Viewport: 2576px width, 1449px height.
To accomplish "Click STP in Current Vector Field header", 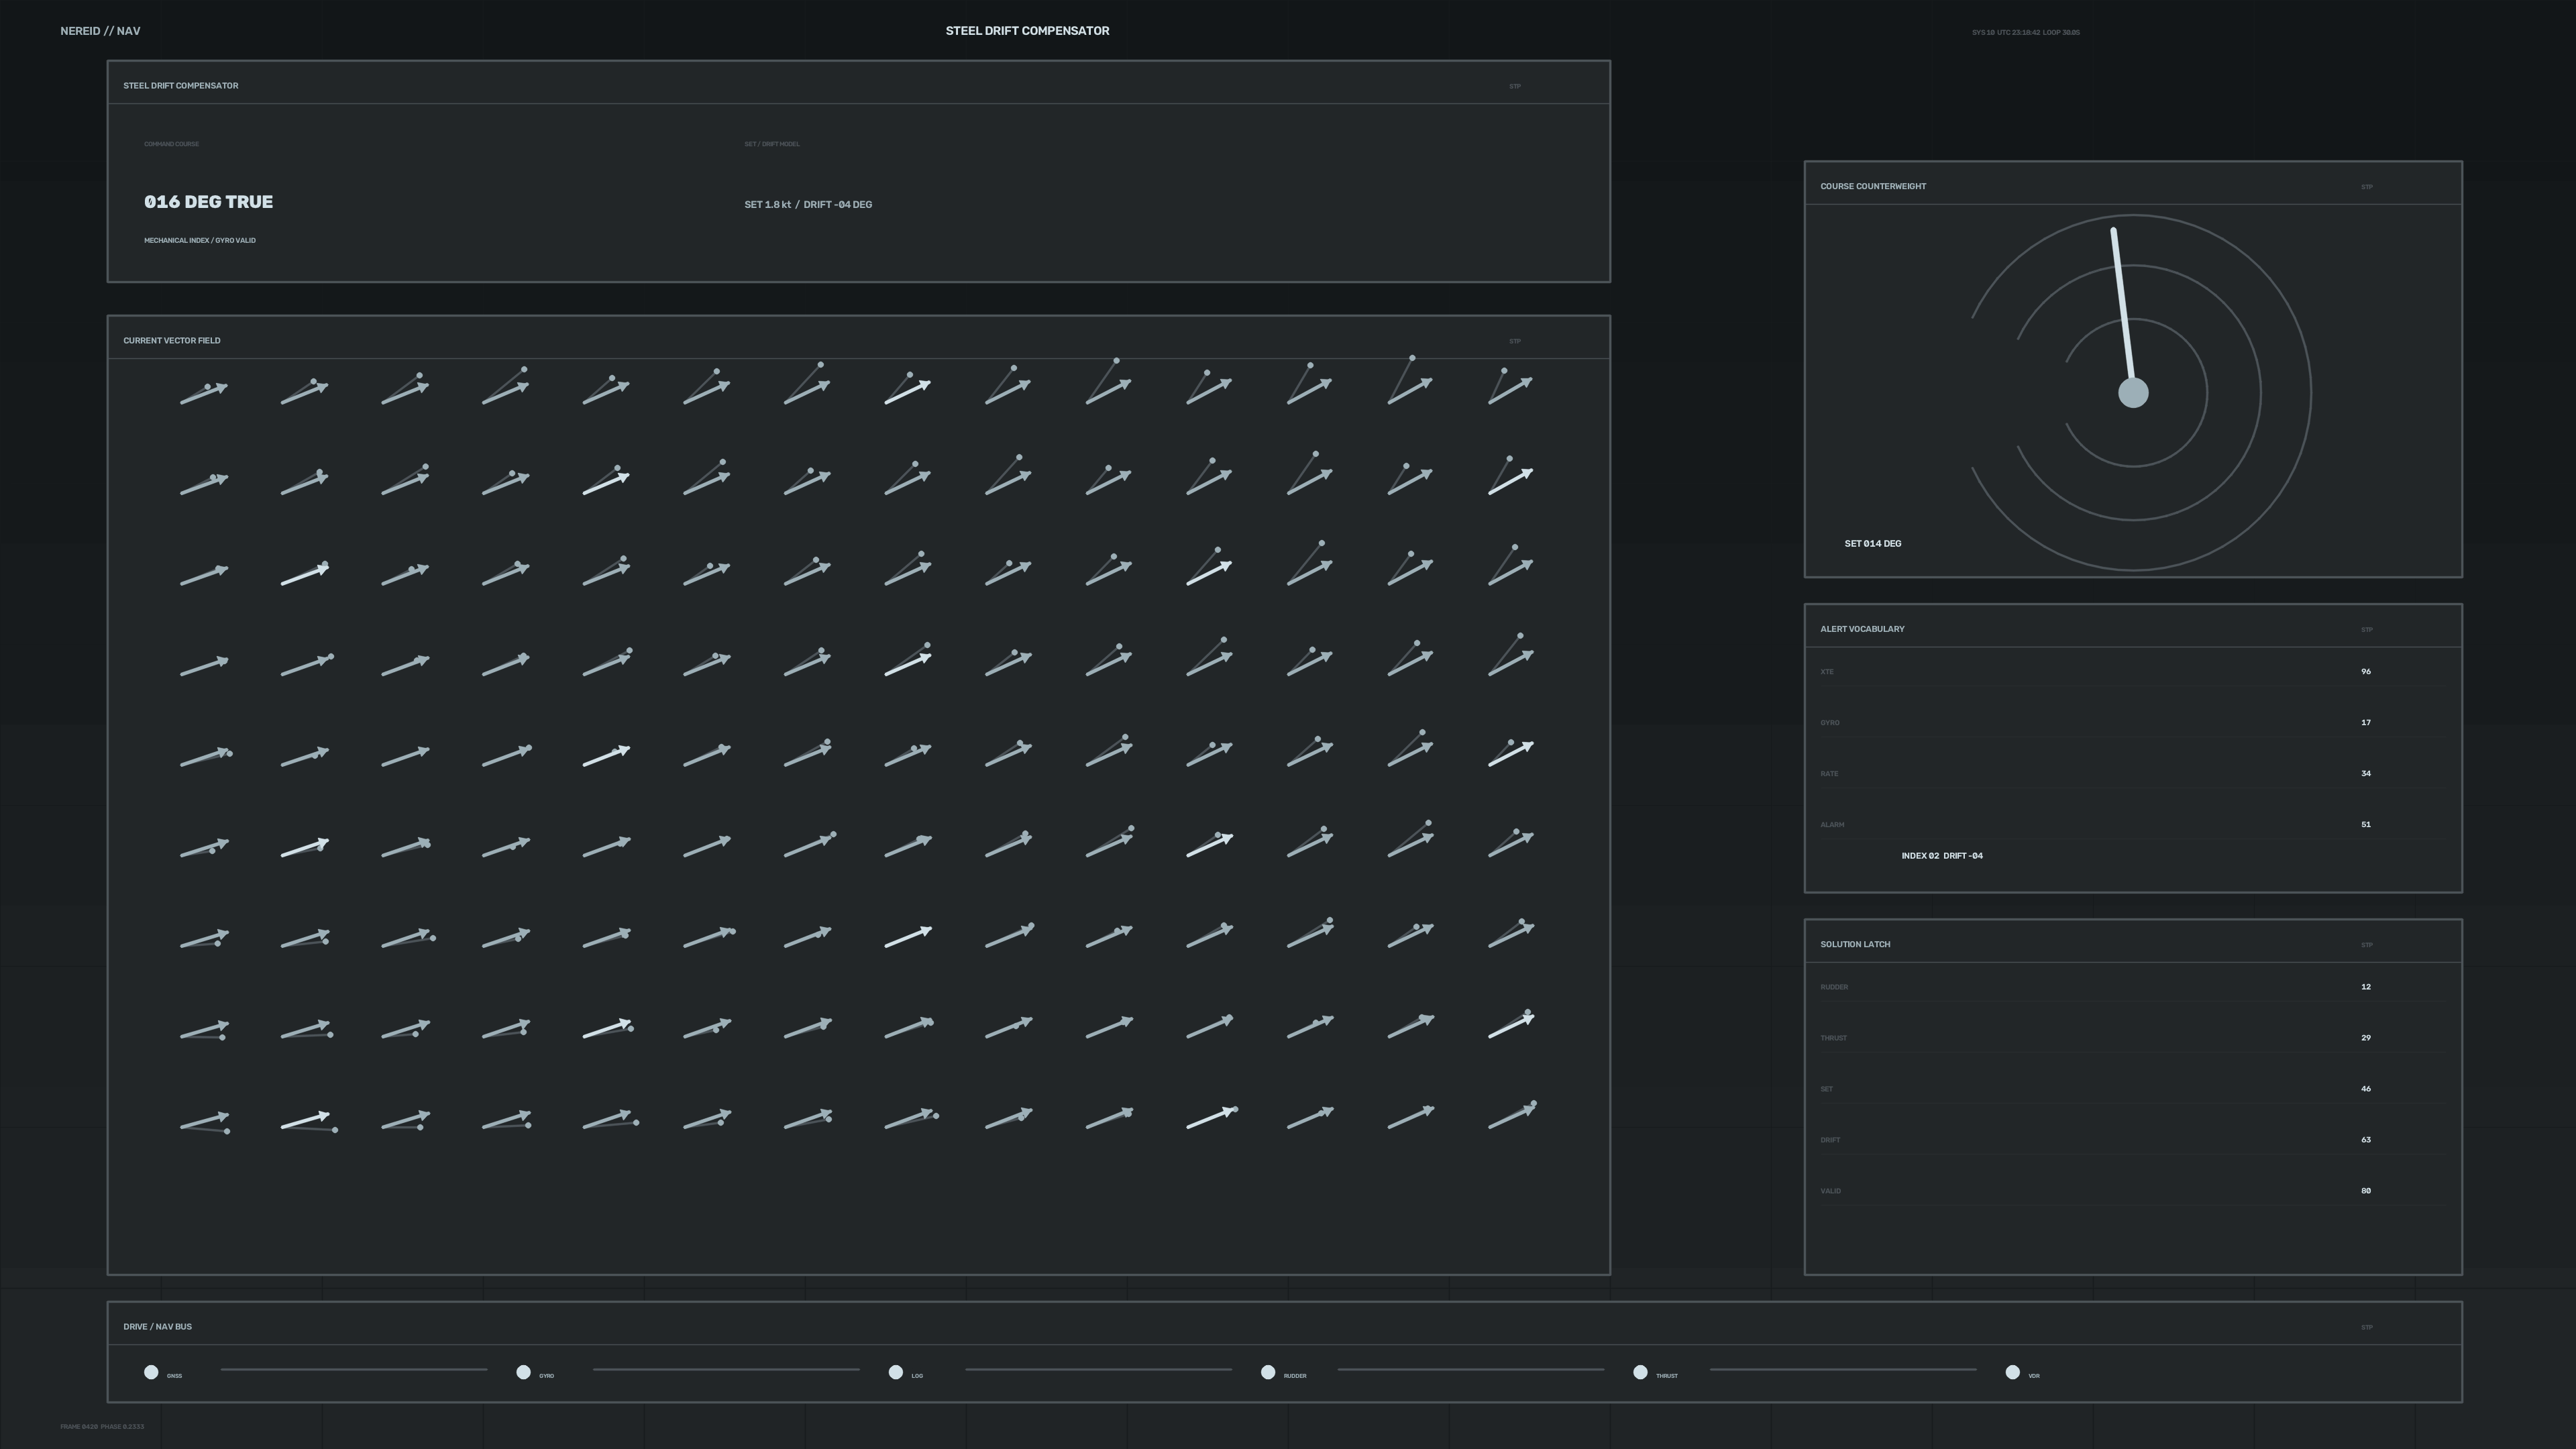I will tap(1515, 341).
